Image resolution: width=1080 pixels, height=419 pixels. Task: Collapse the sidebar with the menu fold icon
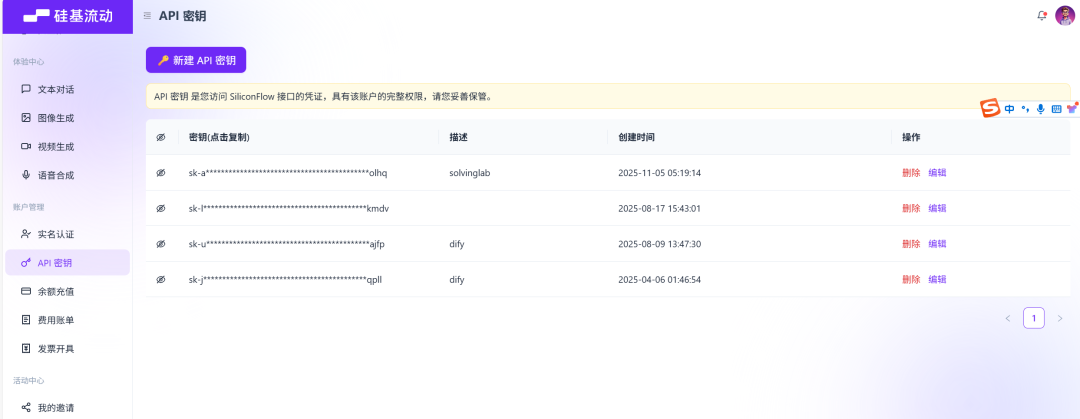(147, 16)
